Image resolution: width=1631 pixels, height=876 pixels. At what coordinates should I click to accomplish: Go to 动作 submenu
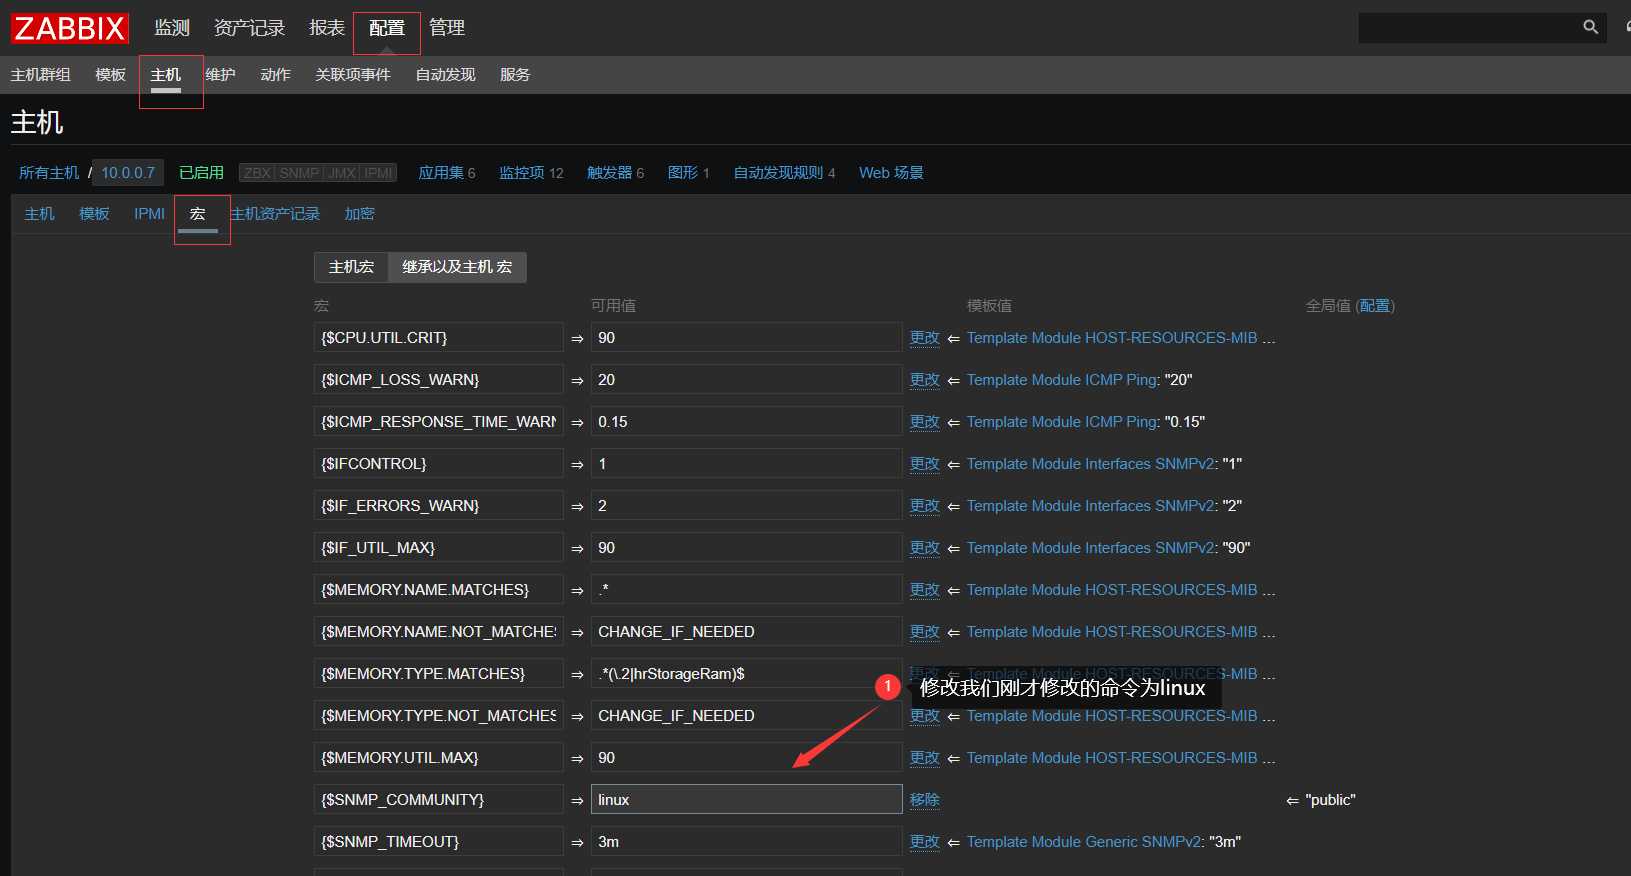275,75
